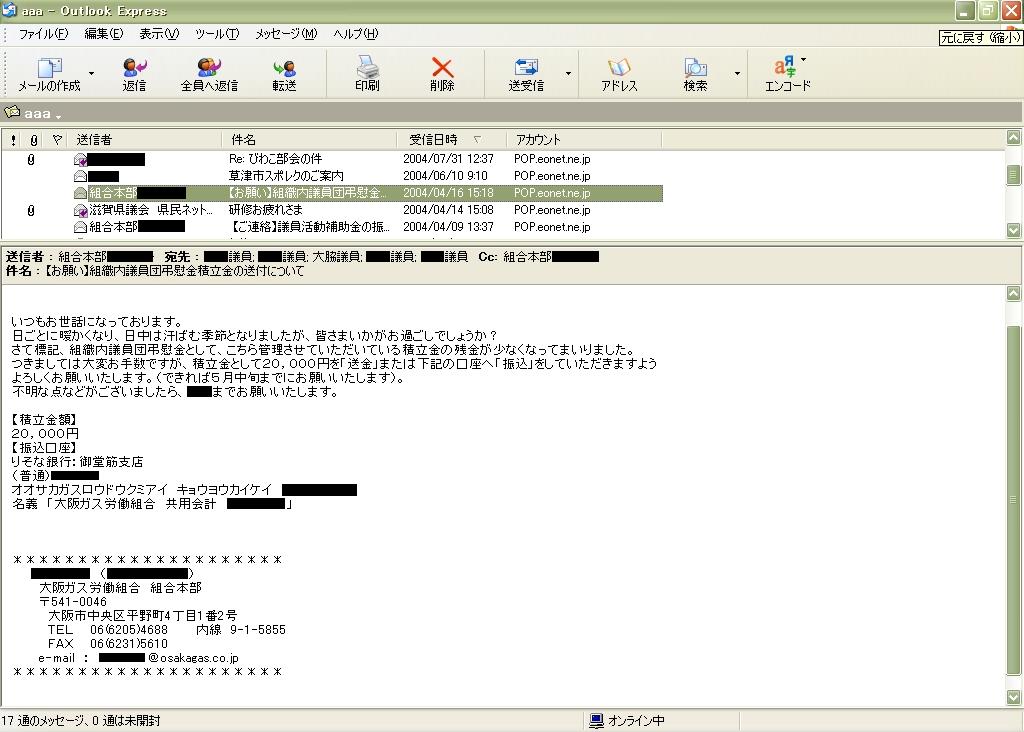Click the message list scrollbar thumb

[x=1013, y=174]
